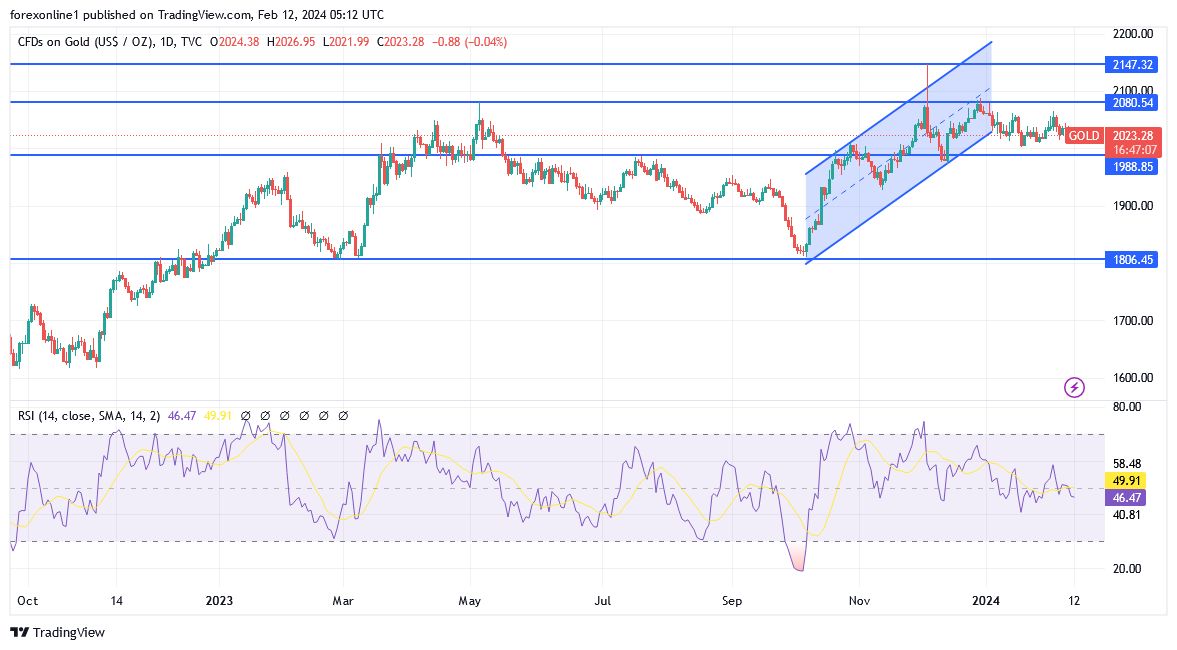1177x650 pixels.
Task: Select the shaded blue ascending channel drawing
Action: 899,152
